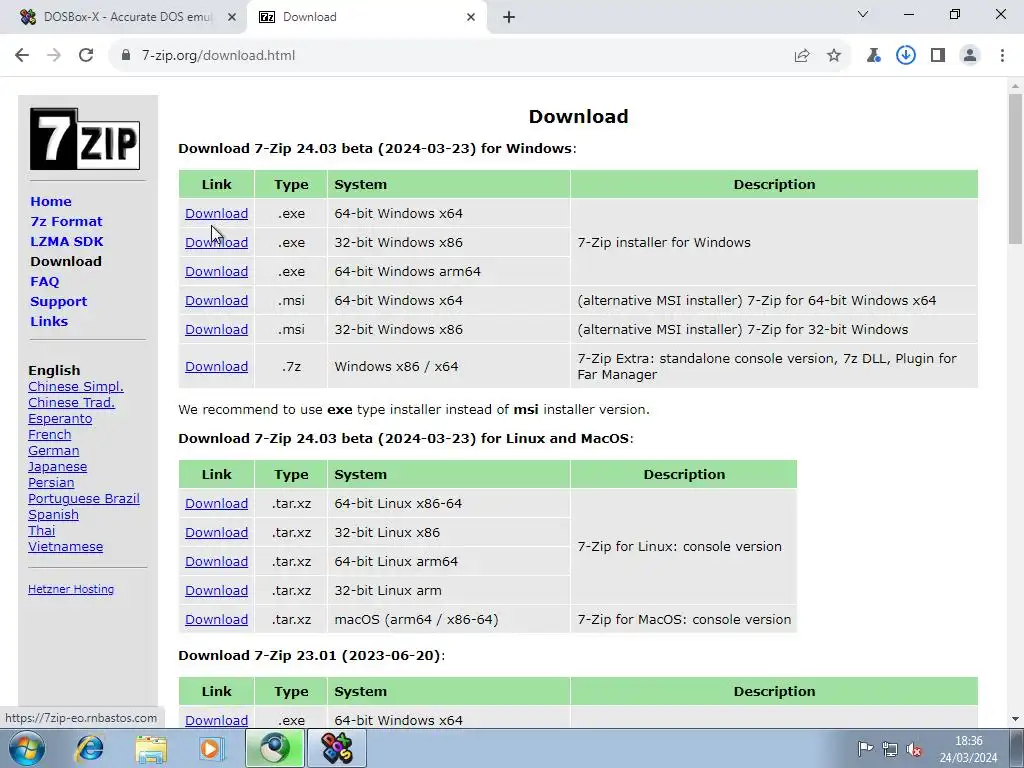
Task: Close the DOSBox-X tab
Action: click(x=232, y=17)
